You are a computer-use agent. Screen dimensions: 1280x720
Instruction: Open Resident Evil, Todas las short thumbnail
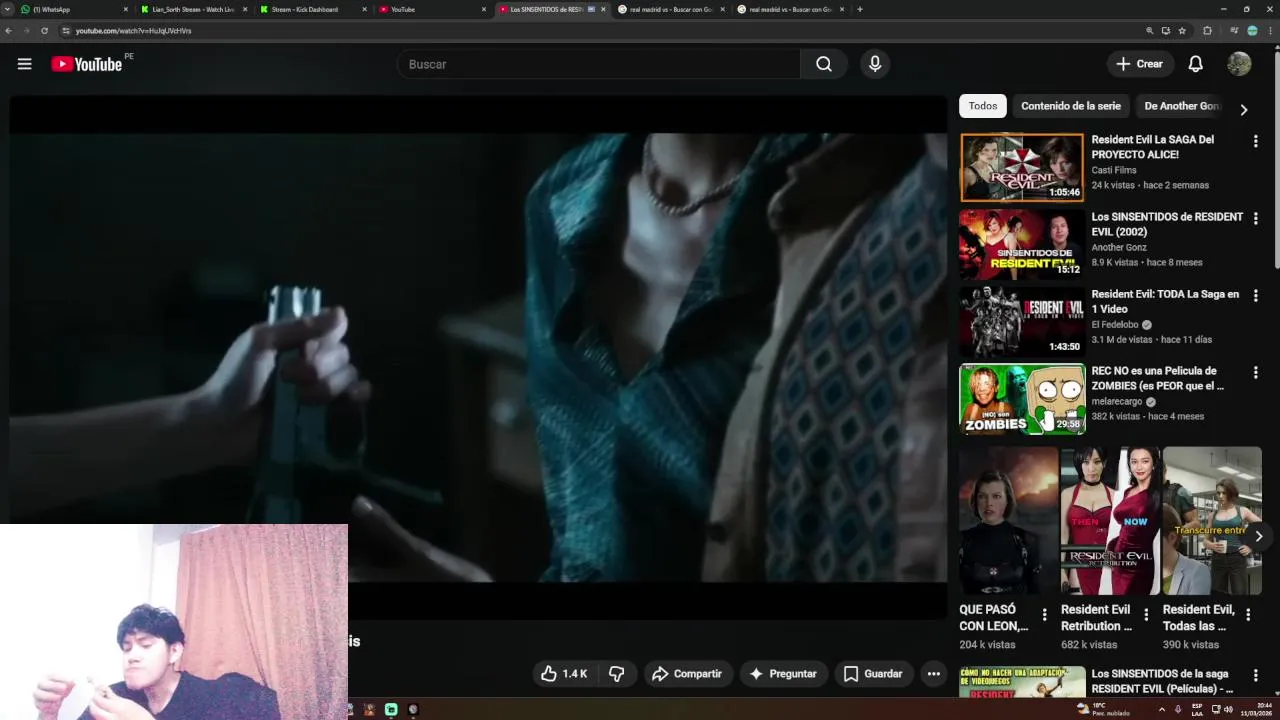(x=1212, y=521)
